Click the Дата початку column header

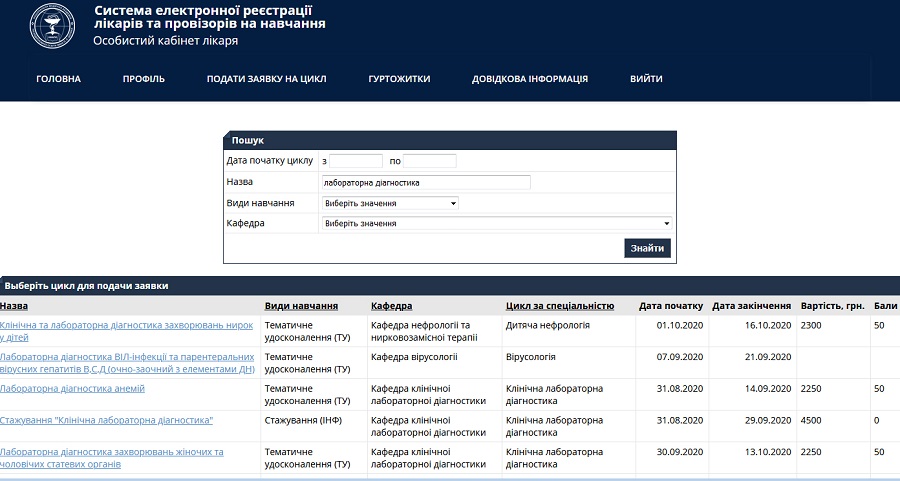(x=671, y=306)
